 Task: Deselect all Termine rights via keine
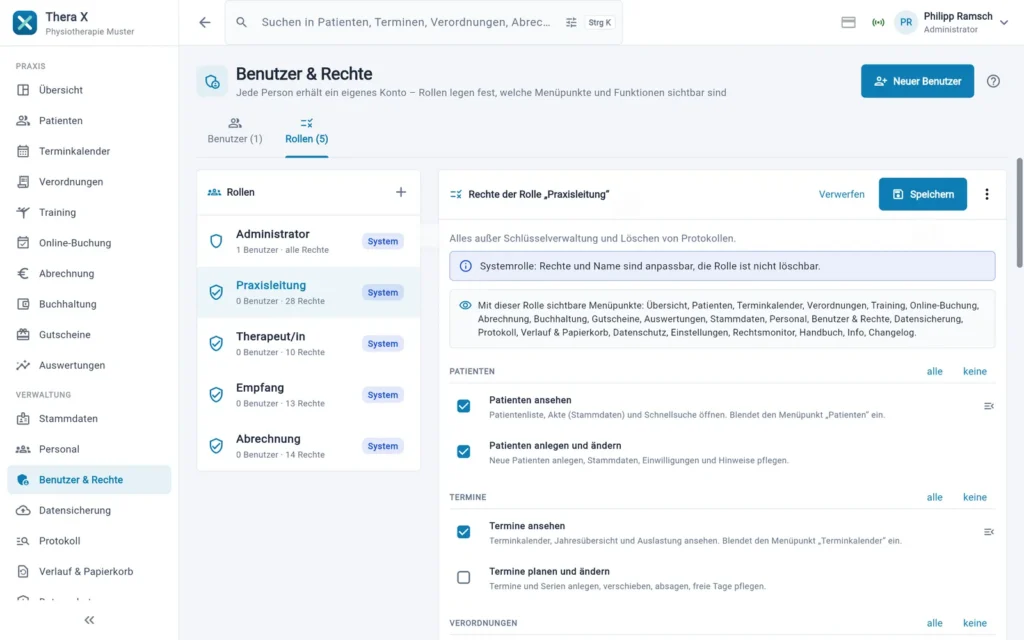click(975, 497)
